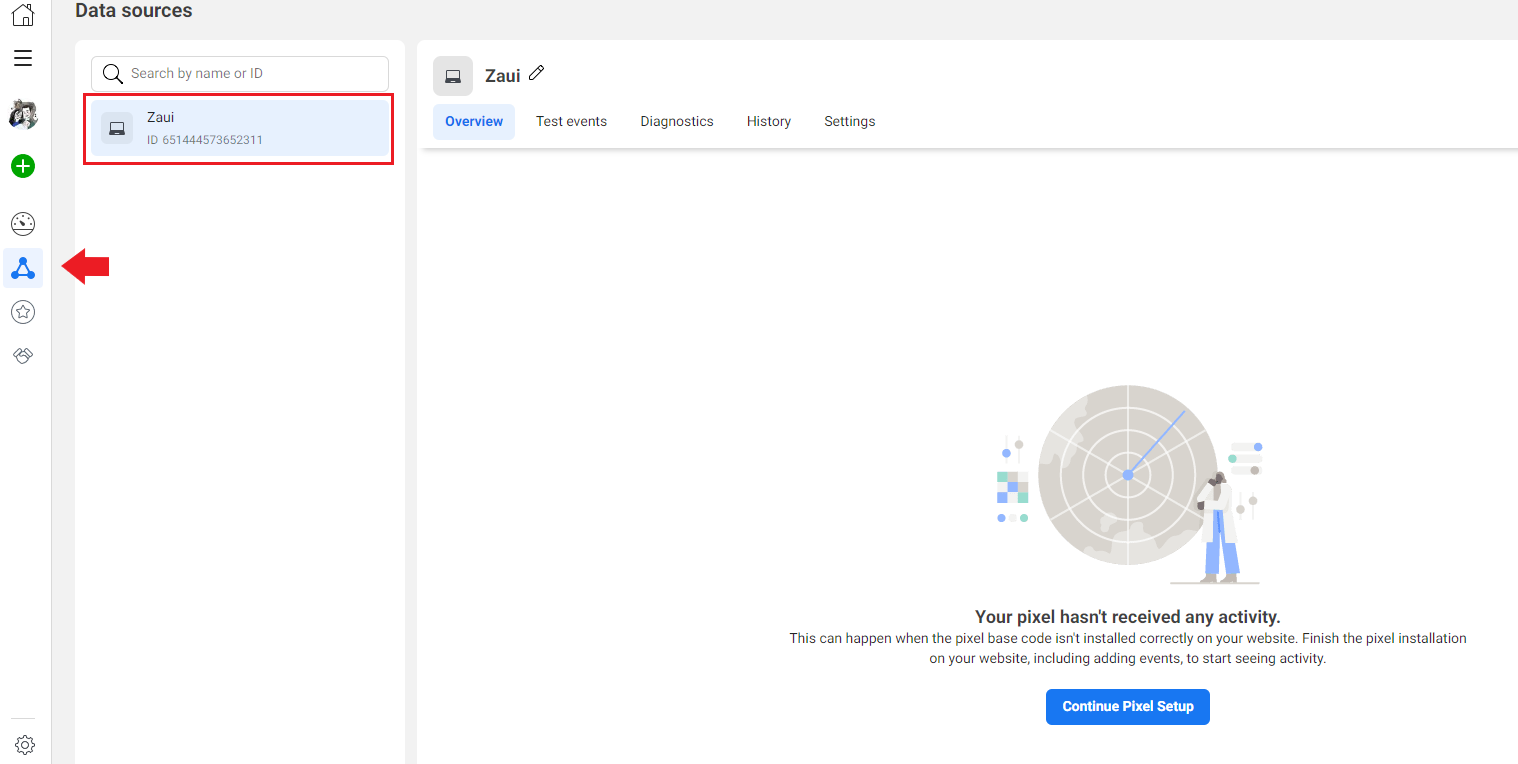
Task: Switch to the Overview tab
Action: point(473,121)
